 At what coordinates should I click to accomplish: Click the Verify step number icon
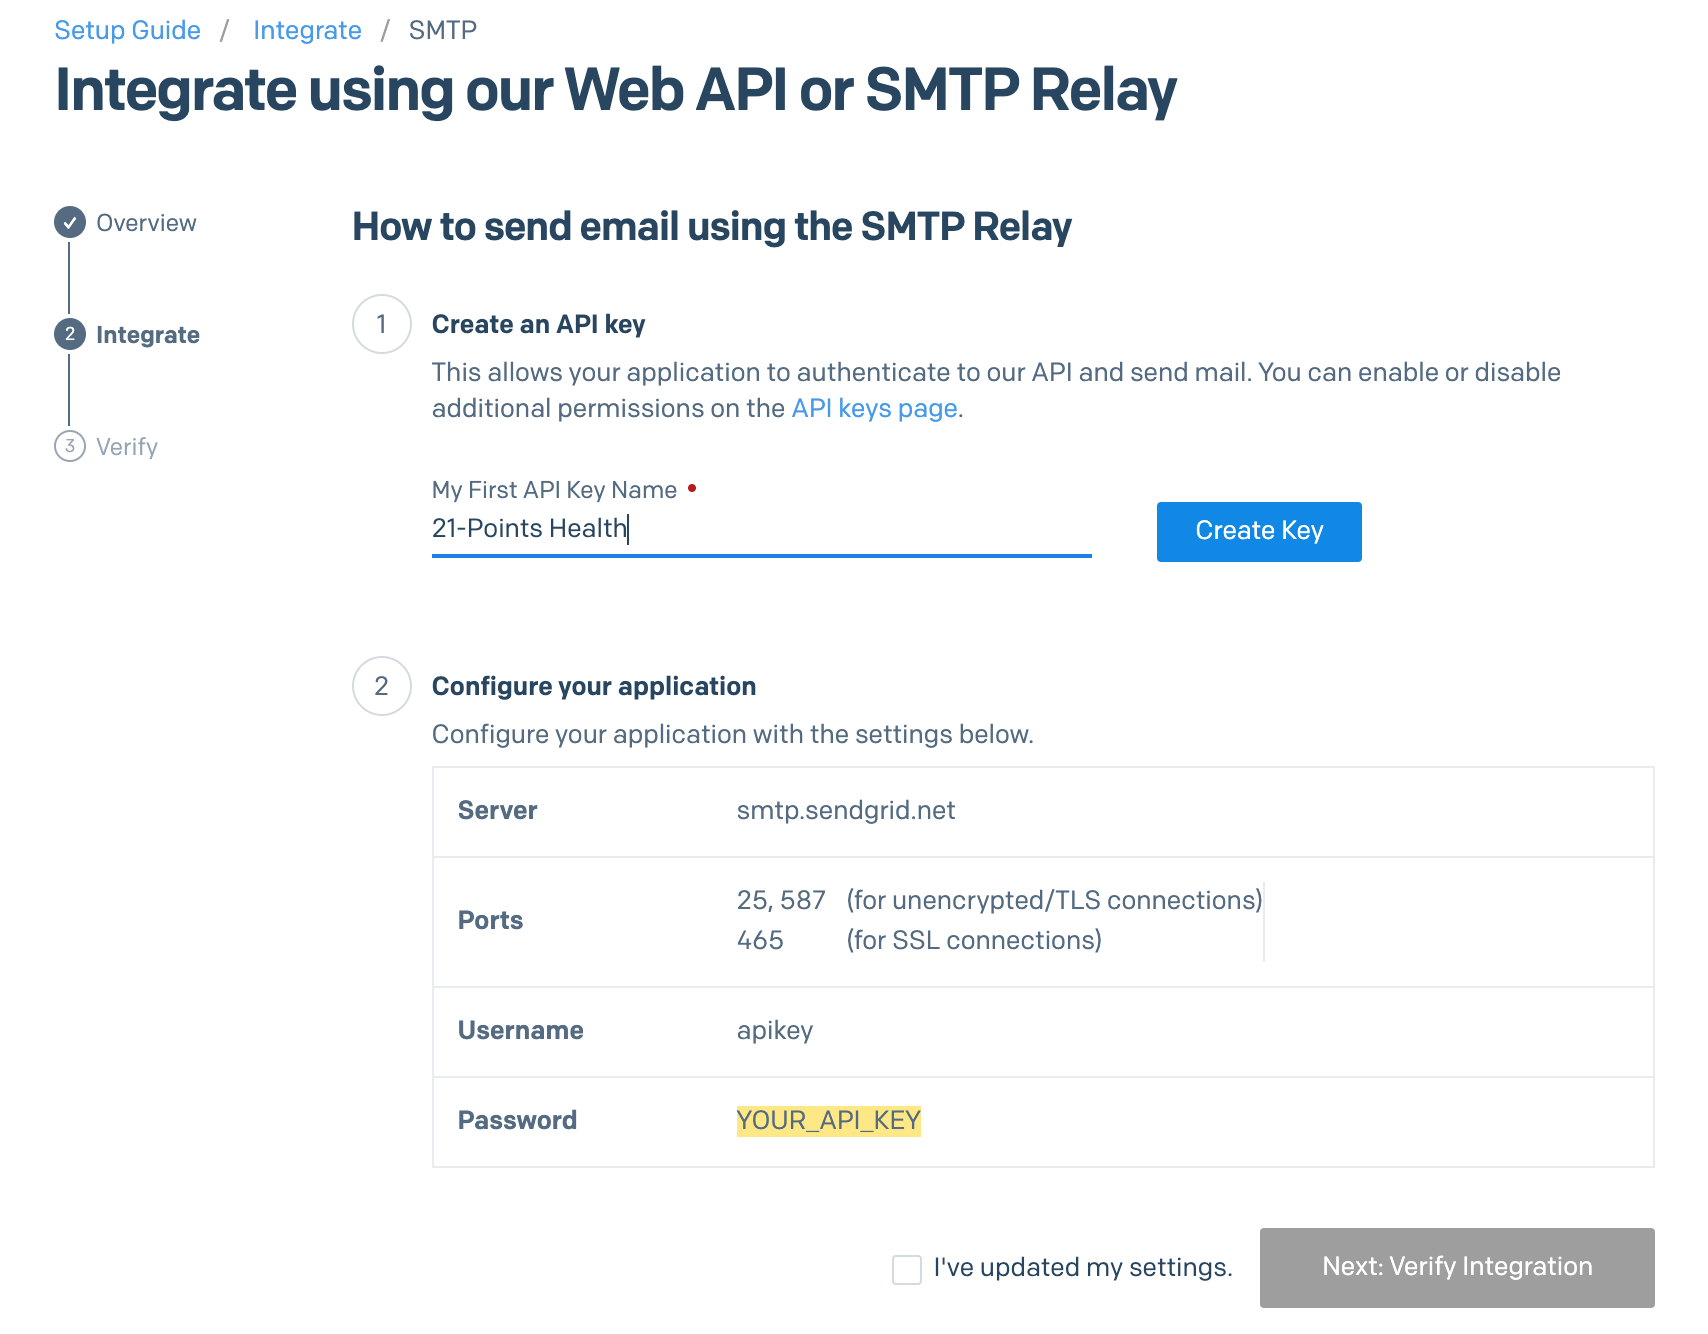[x=69, y=446]
